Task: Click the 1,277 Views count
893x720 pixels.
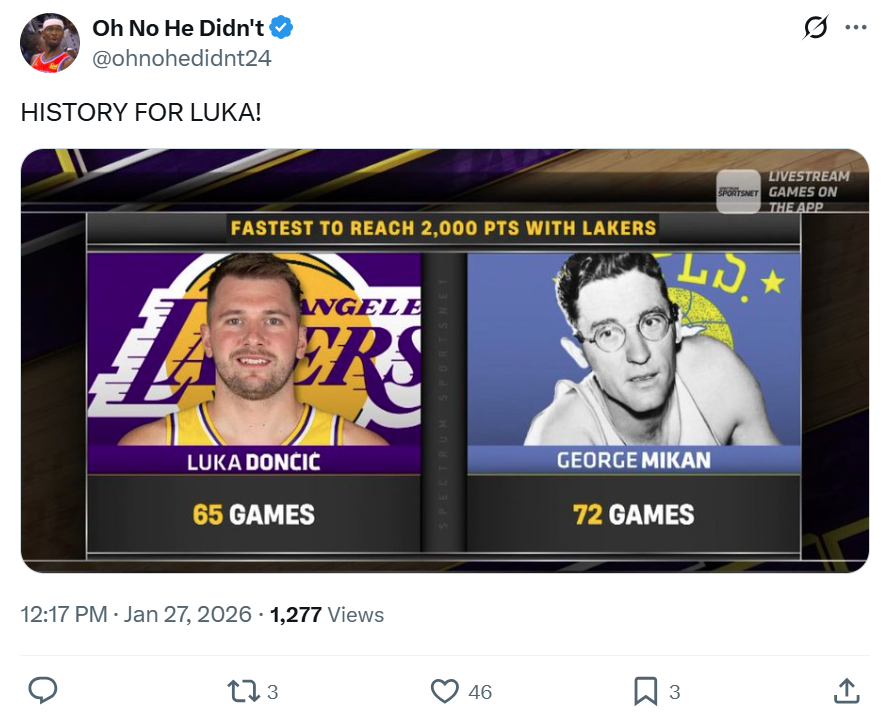Action: [327, 614]
